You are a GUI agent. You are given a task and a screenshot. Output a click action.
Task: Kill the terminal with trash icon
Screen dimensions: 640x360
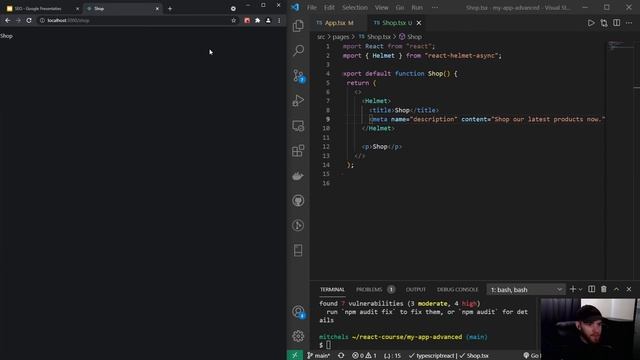pyautogui.click(x=604, y=289)
